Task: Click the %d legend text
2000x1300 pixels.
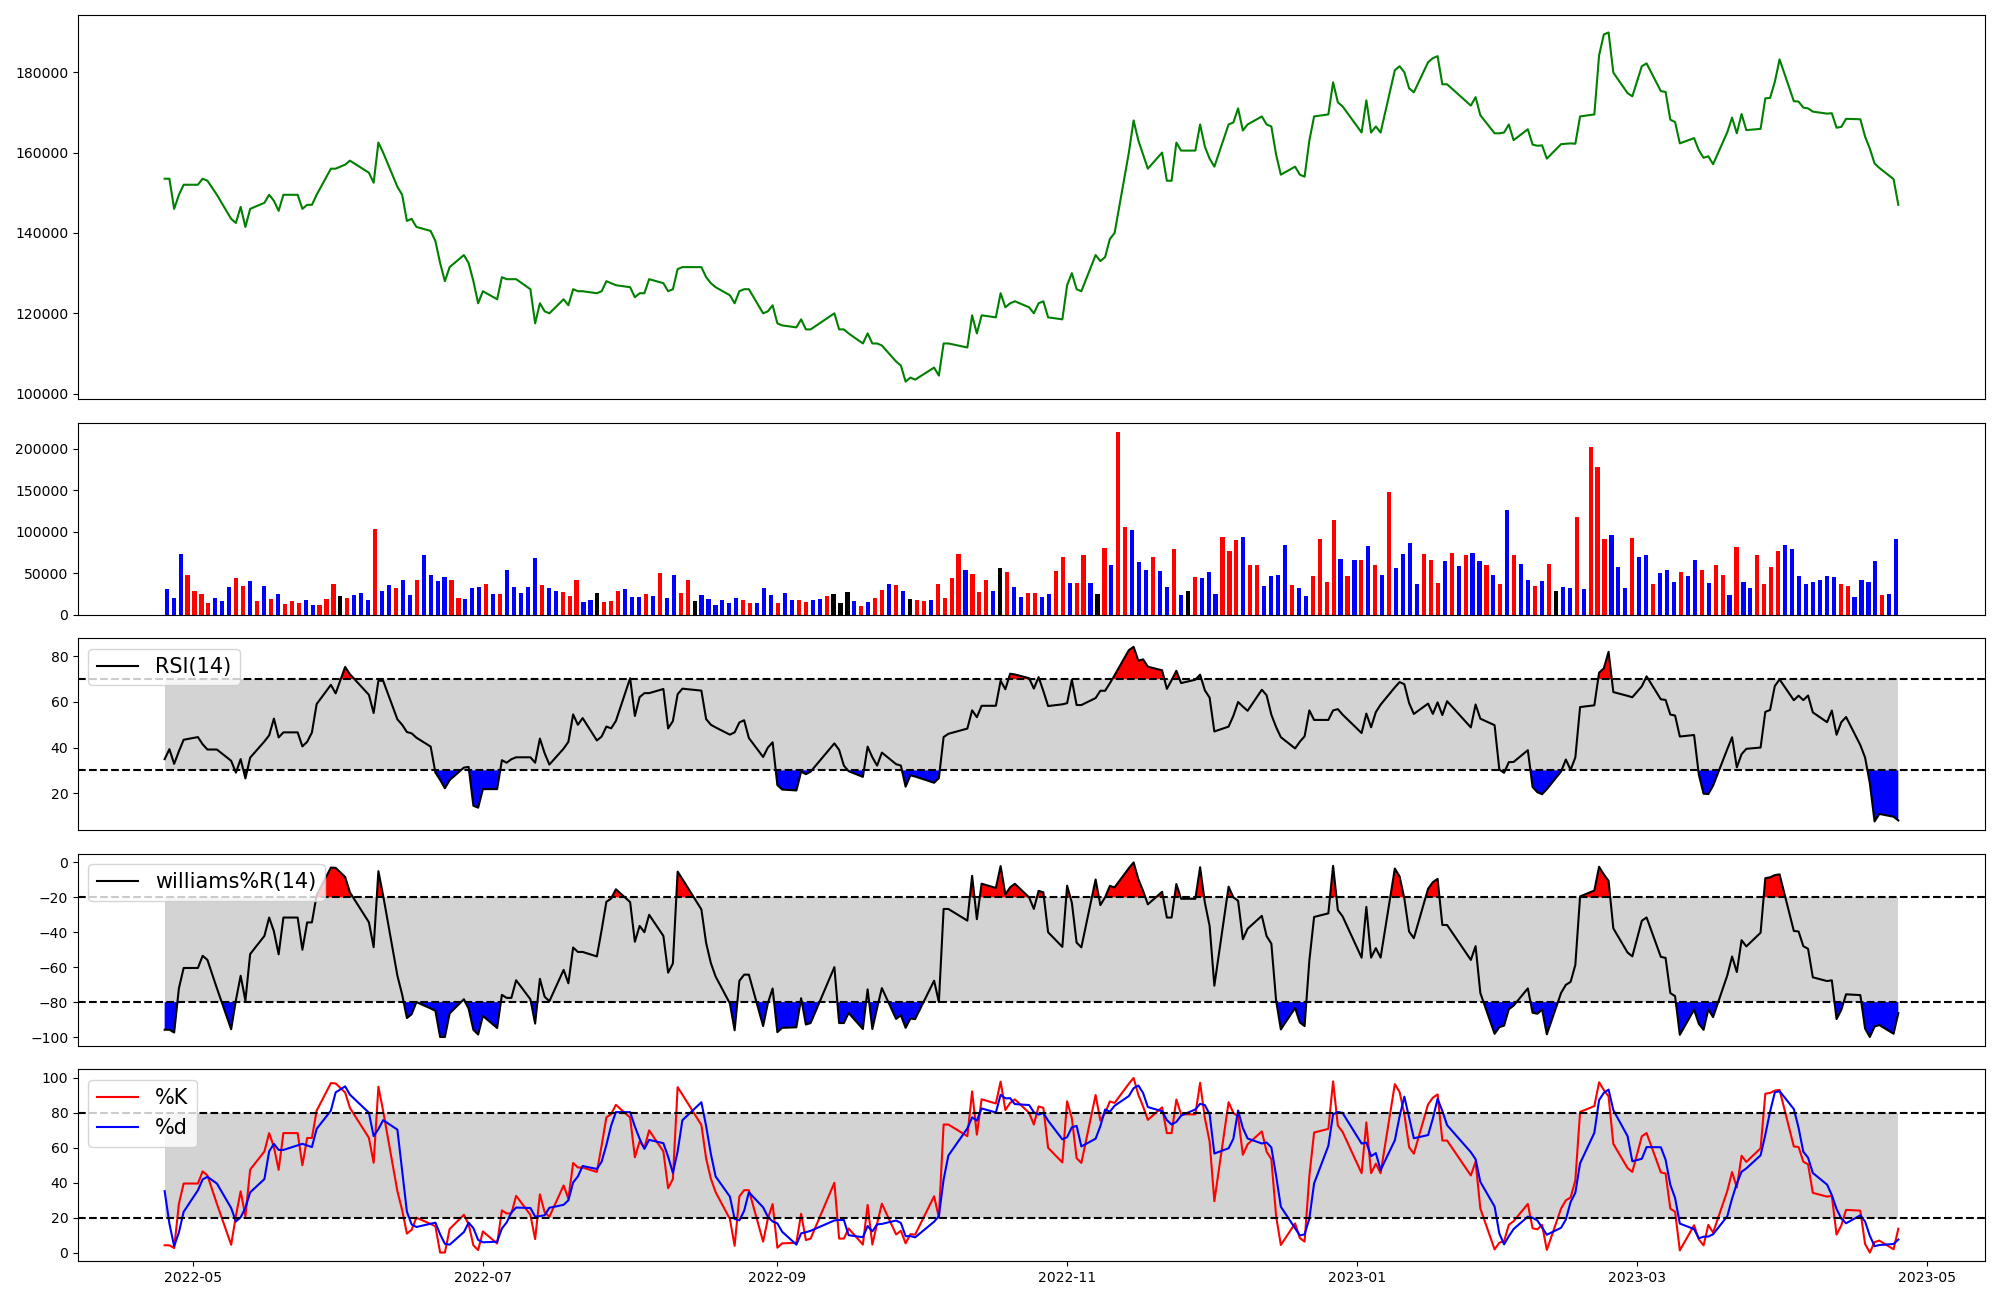Action: pos(171,1128)
